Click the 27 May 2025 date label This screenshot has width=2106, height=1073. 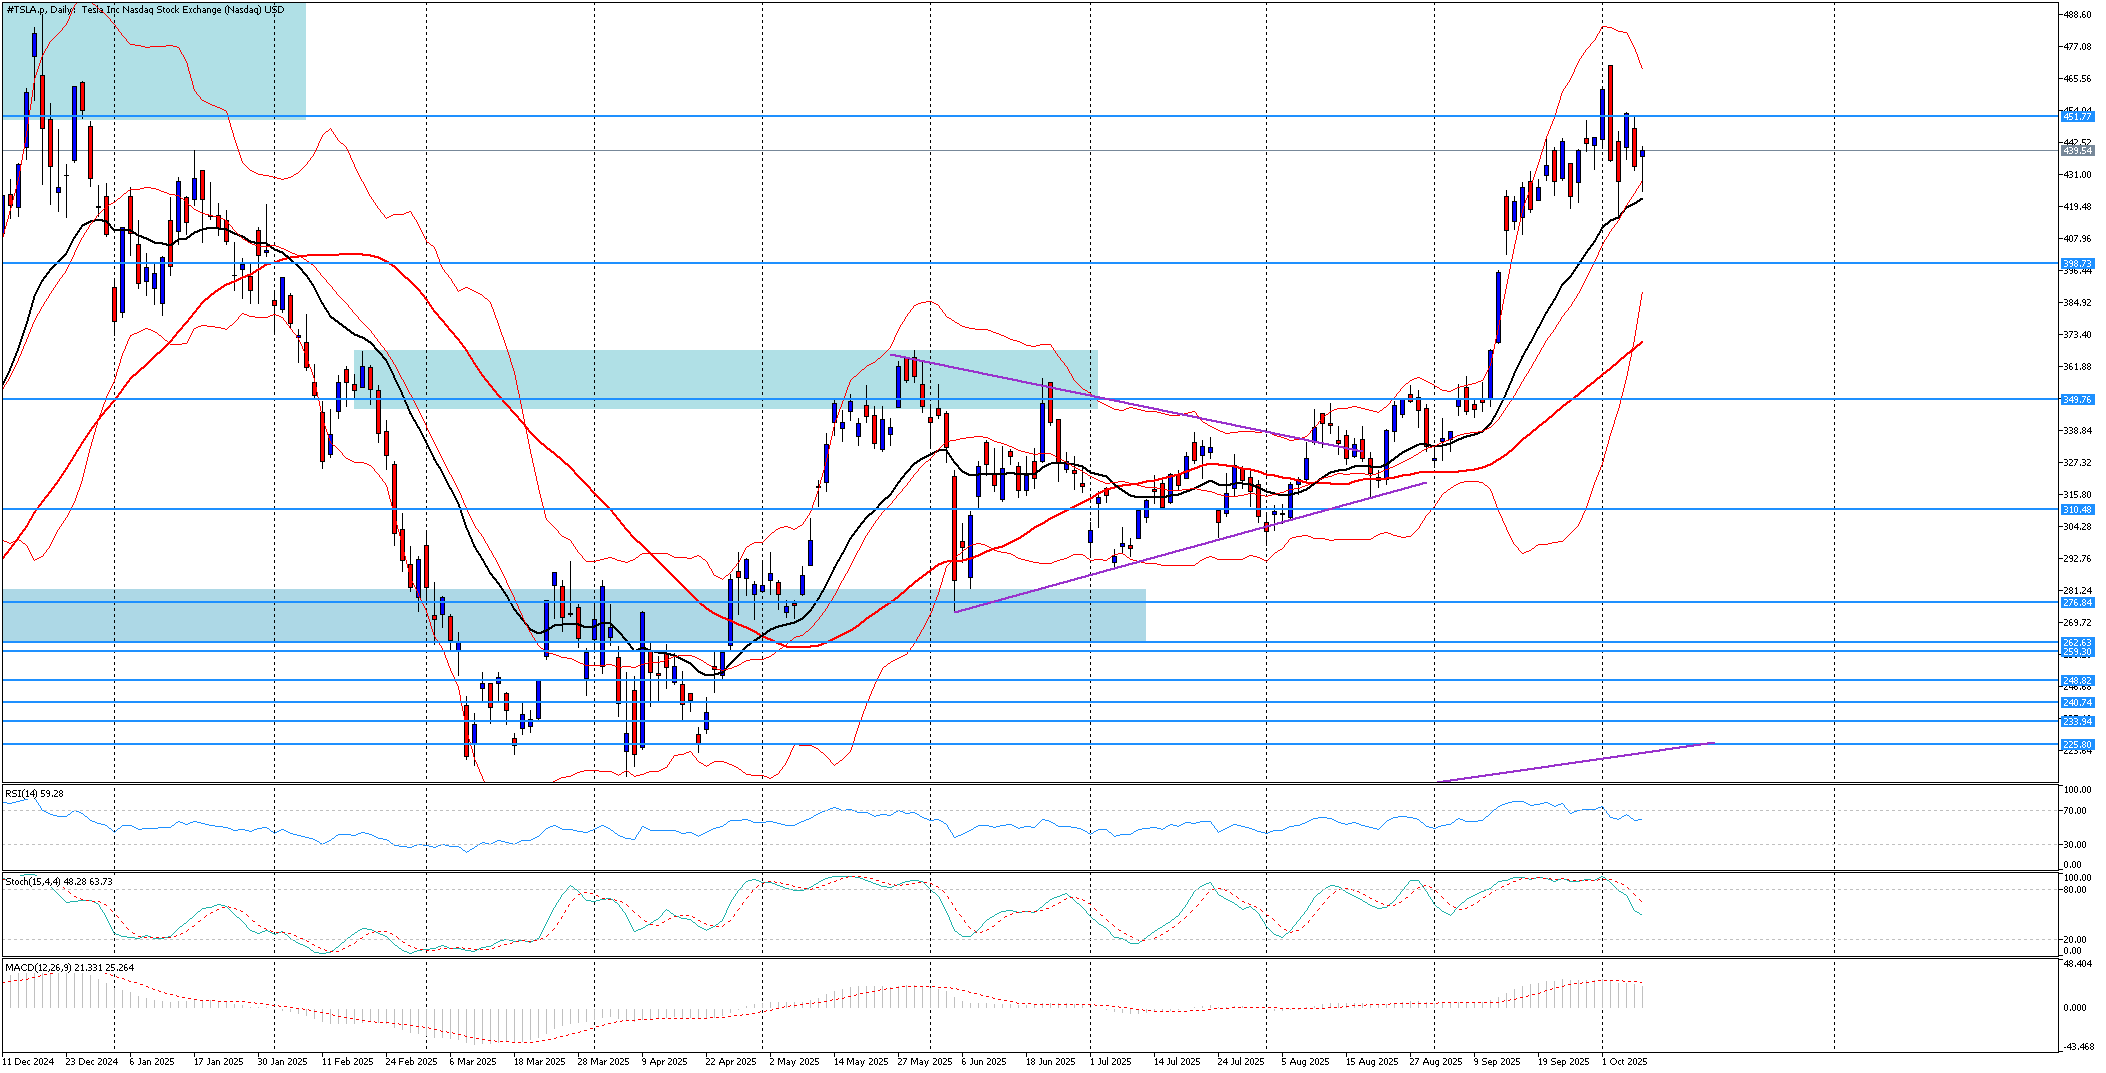tap(925, 1062)
